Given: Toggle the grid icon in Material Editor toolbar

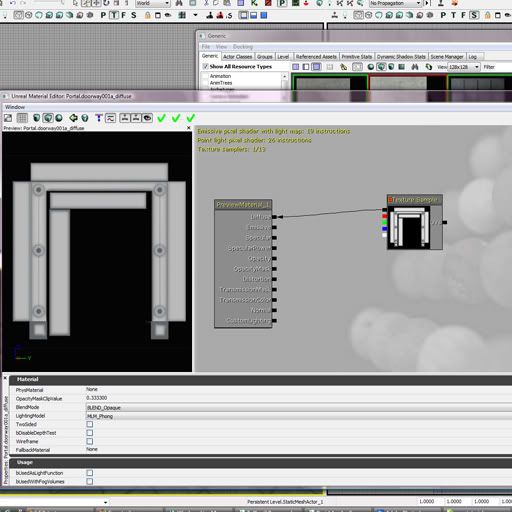Looking at the screenshot, I should pyautogui.click(x=22, y=118).
